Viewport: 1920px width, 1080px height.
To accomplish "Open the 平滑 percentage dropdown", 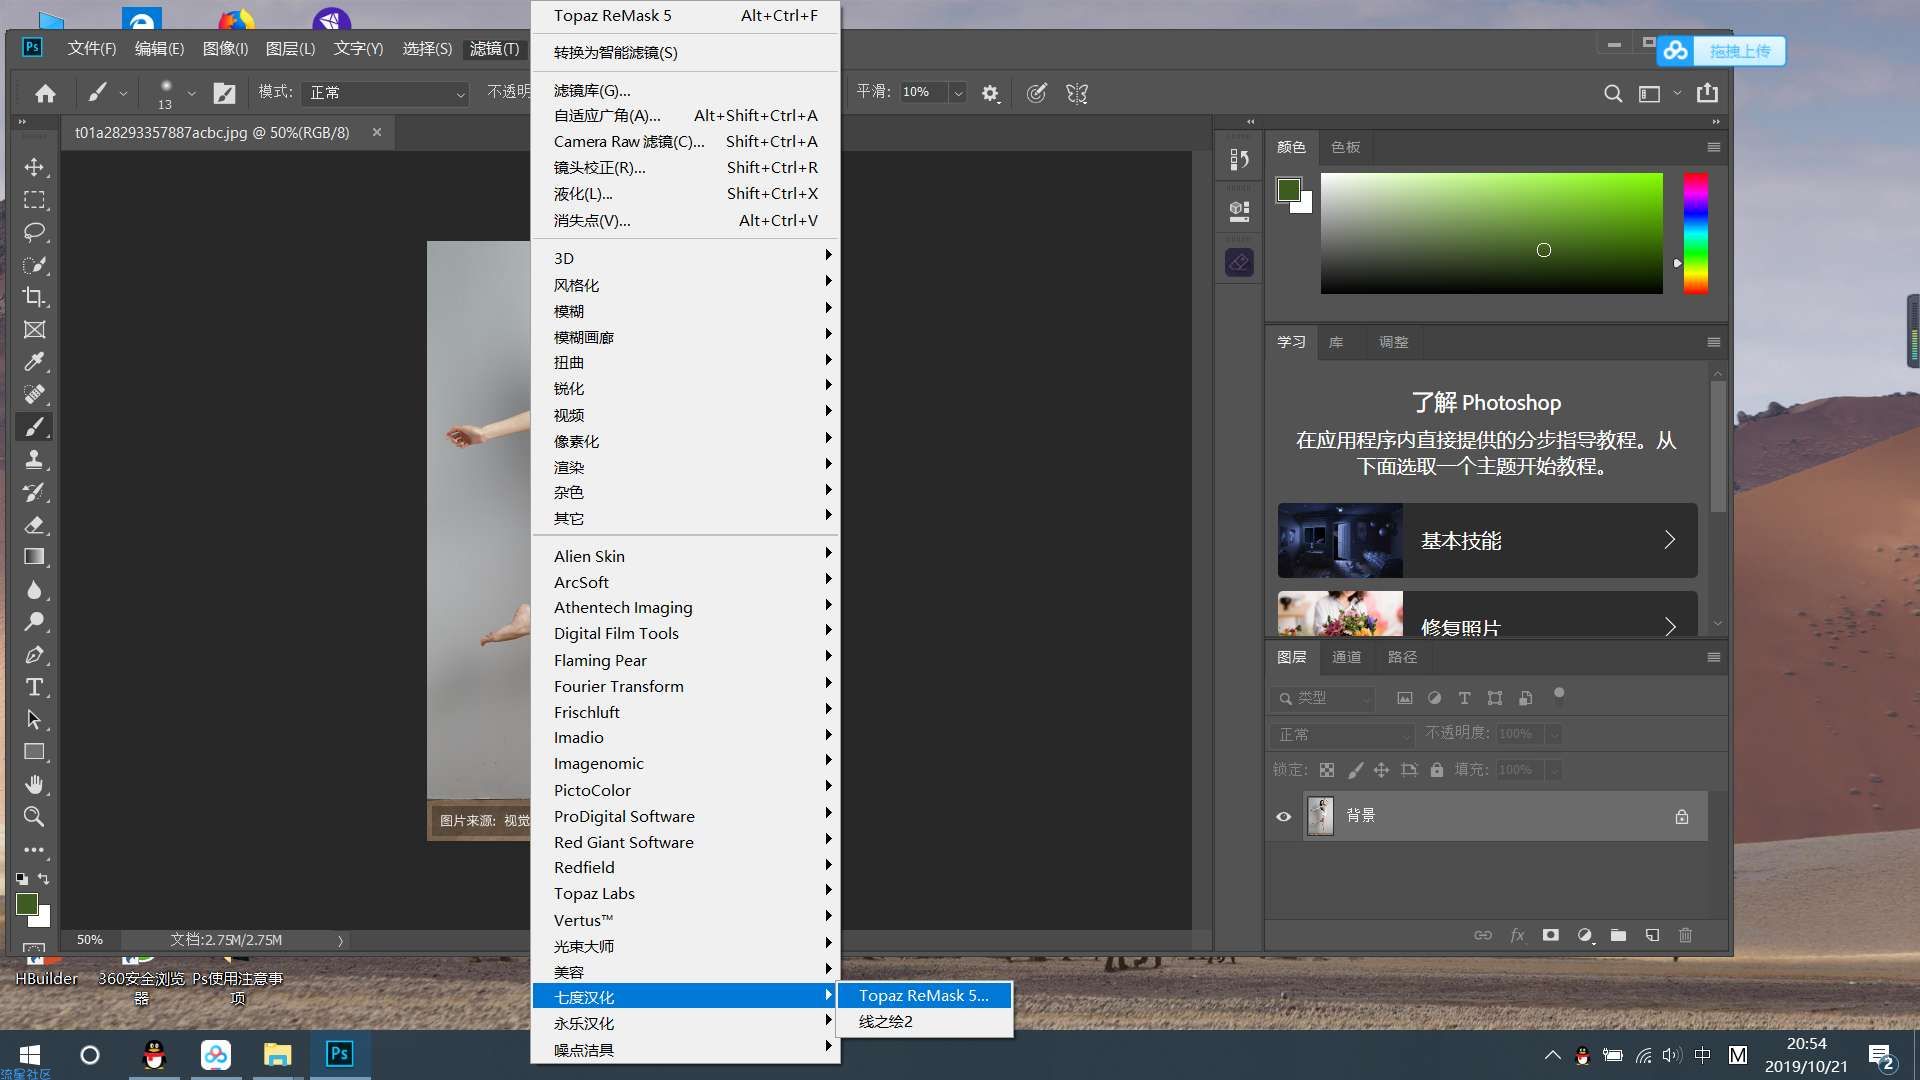I will click(958, 93).
